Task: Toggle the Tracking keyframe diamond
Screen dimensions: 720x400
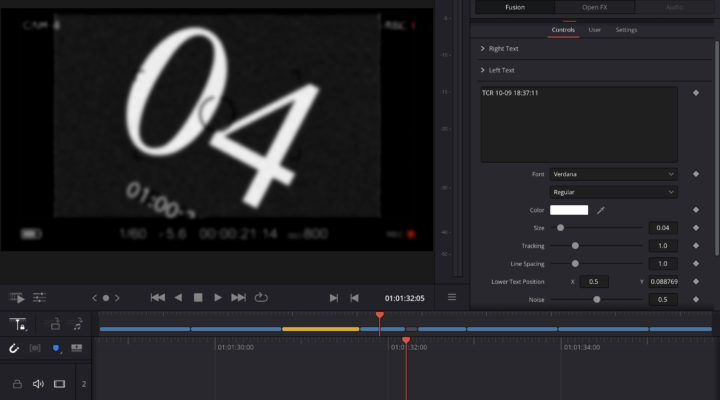Action: pos(696,246)
